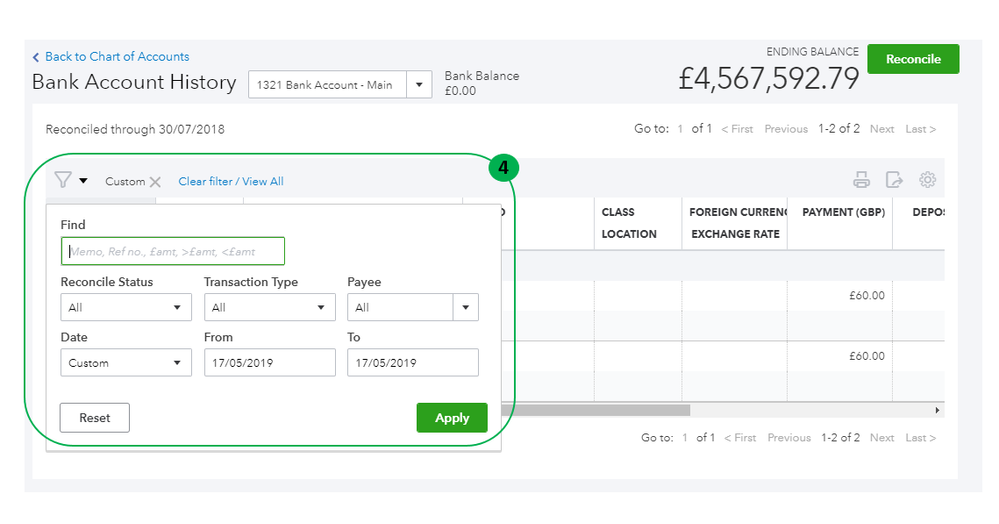The width and height of the screenshot is (999, 524).
Task: Go back to Chart of Accounts
Action: [x=116, y=57]
